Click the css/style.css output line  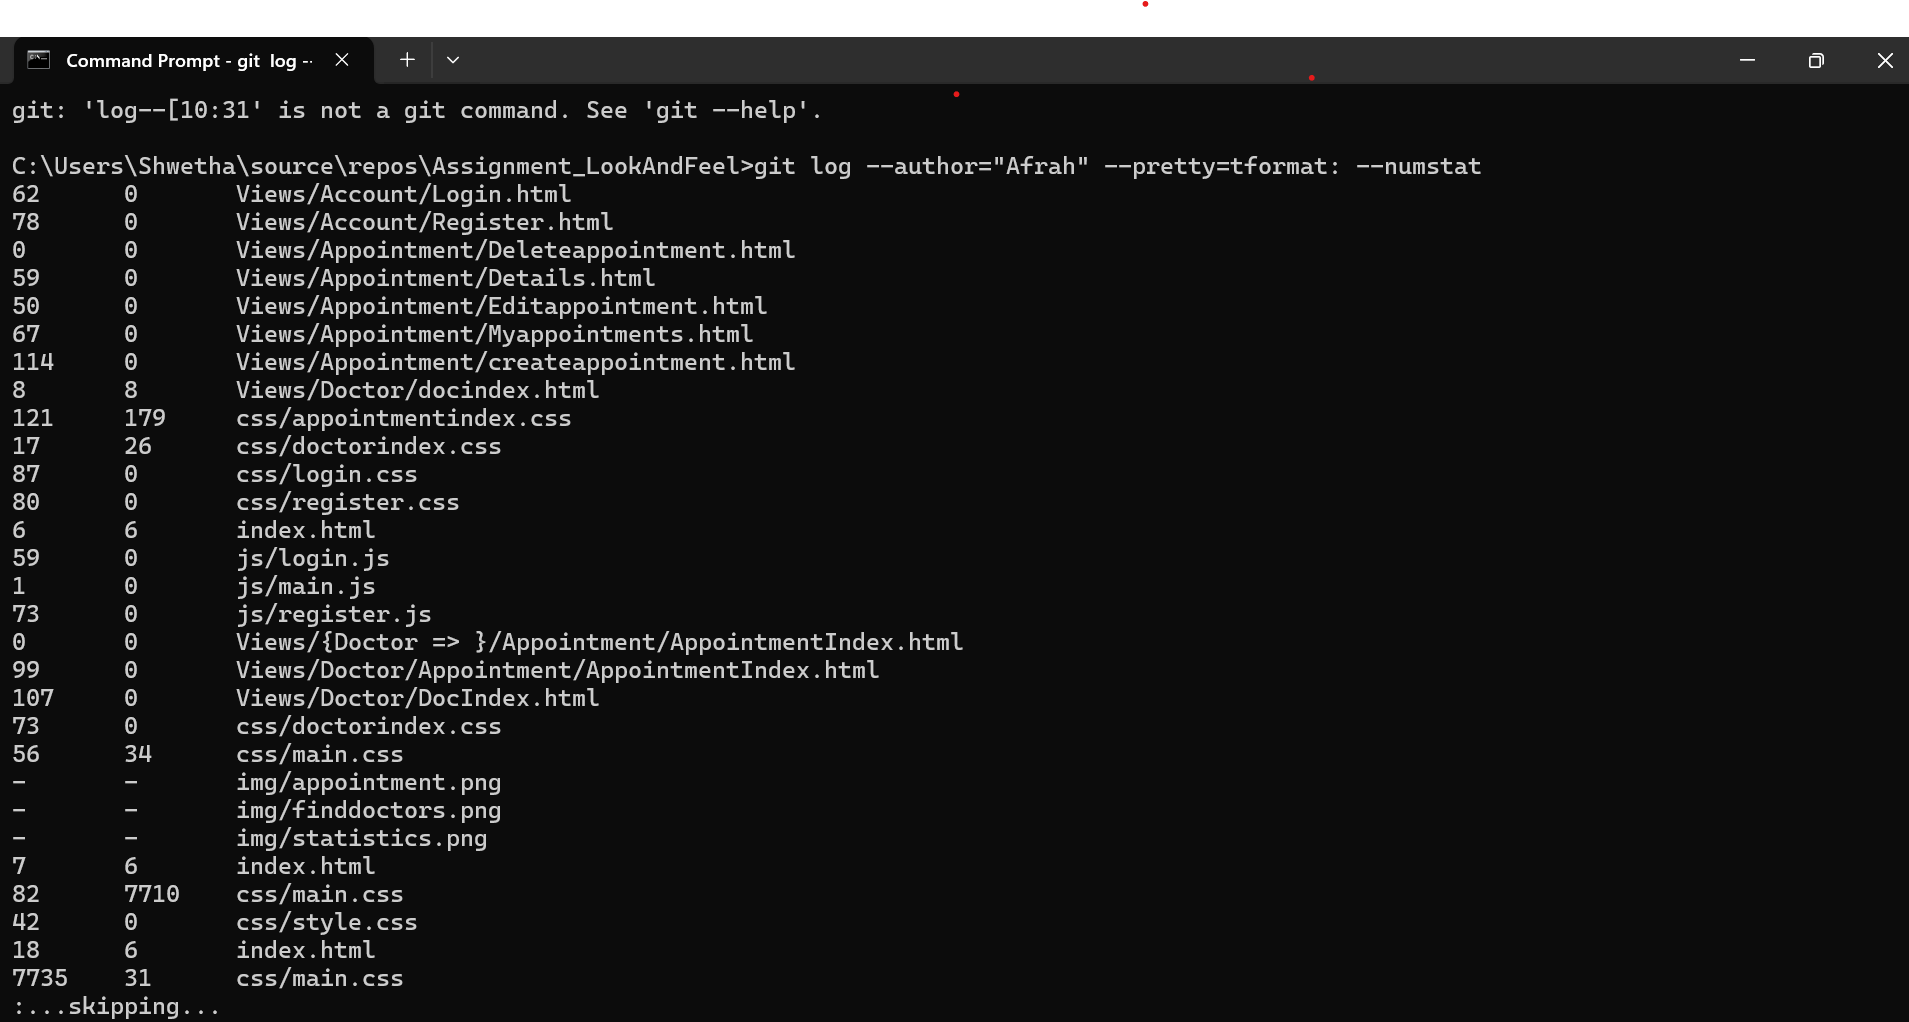(326, 922)
